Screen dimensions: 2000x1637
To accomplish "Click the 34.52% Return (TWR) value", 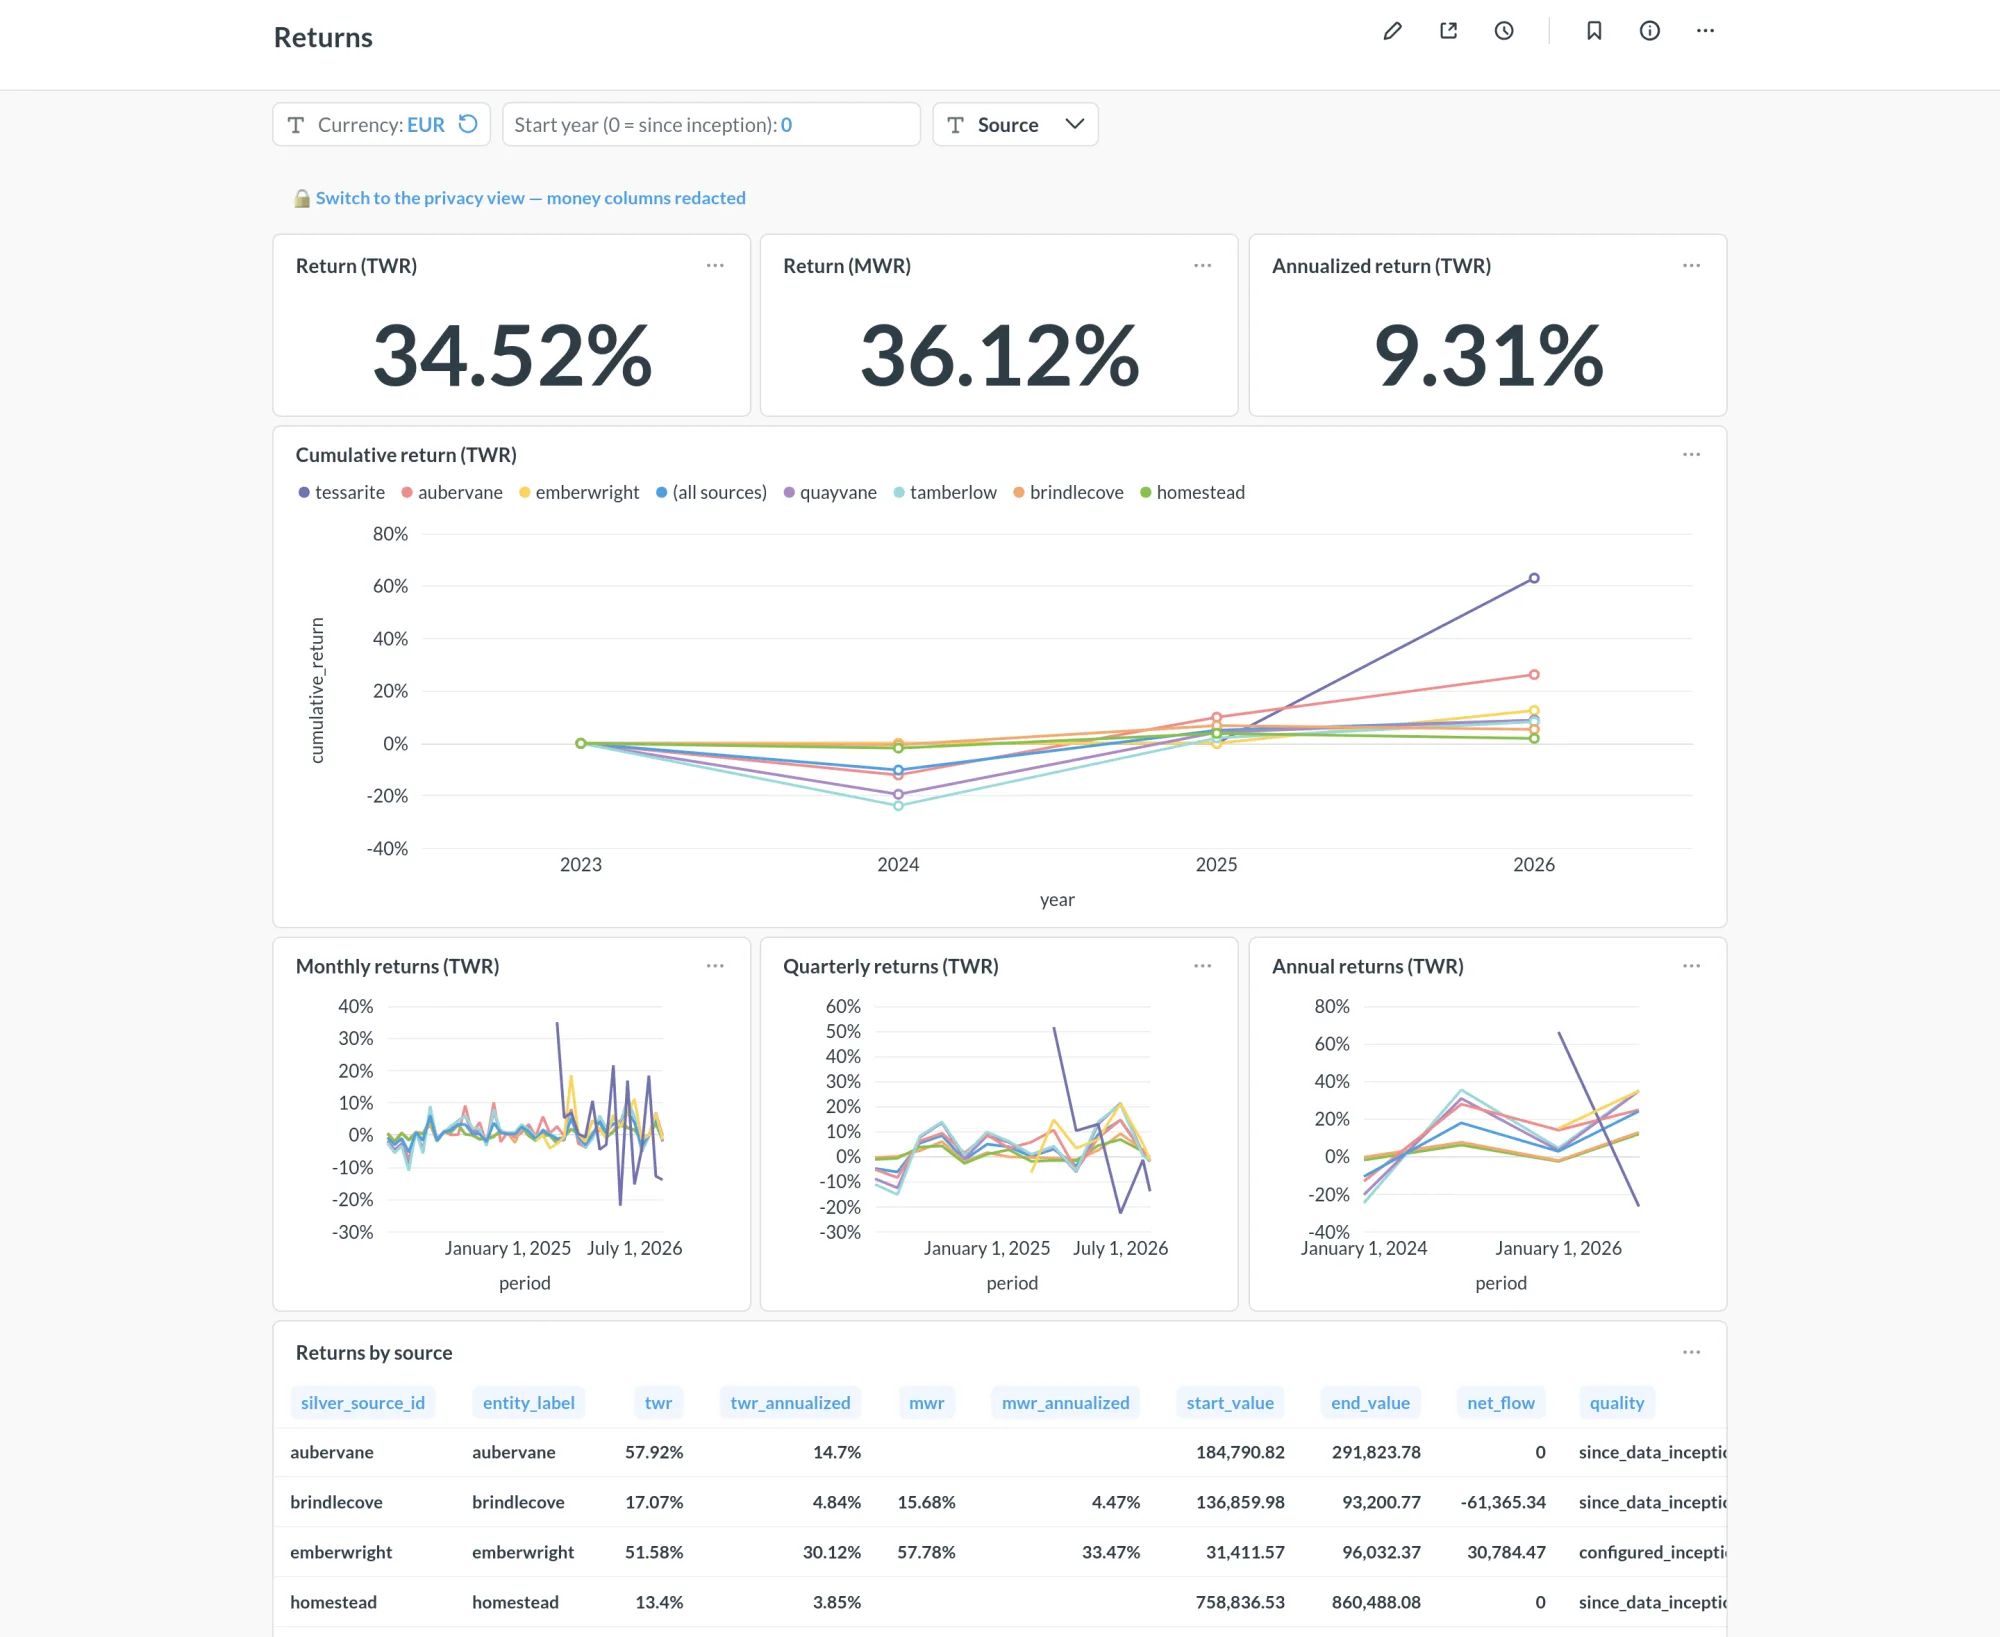I will click(x=512, y=356).
